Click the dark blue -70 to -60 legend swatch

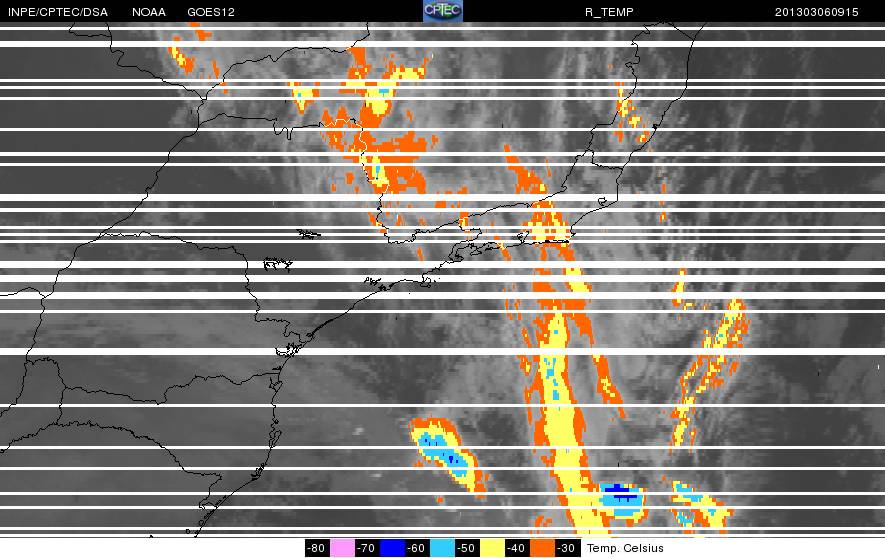pyautogui.click(x=392, y=548)
